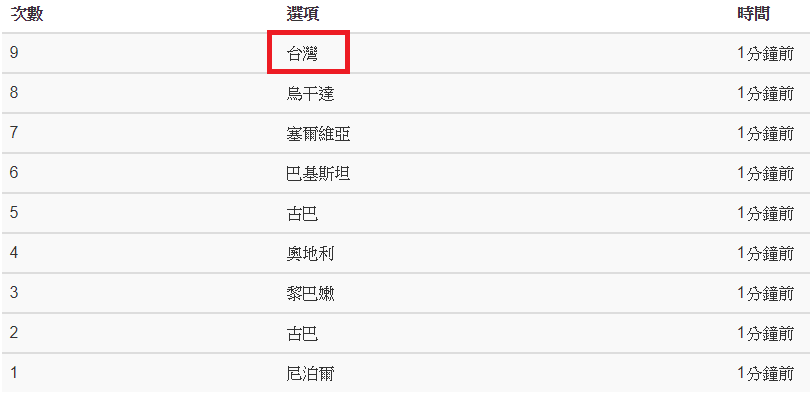Click 1分鐘前 in the 台灣 row
Viewport: 810px width, 398px height.
click(x=766, y=54)
